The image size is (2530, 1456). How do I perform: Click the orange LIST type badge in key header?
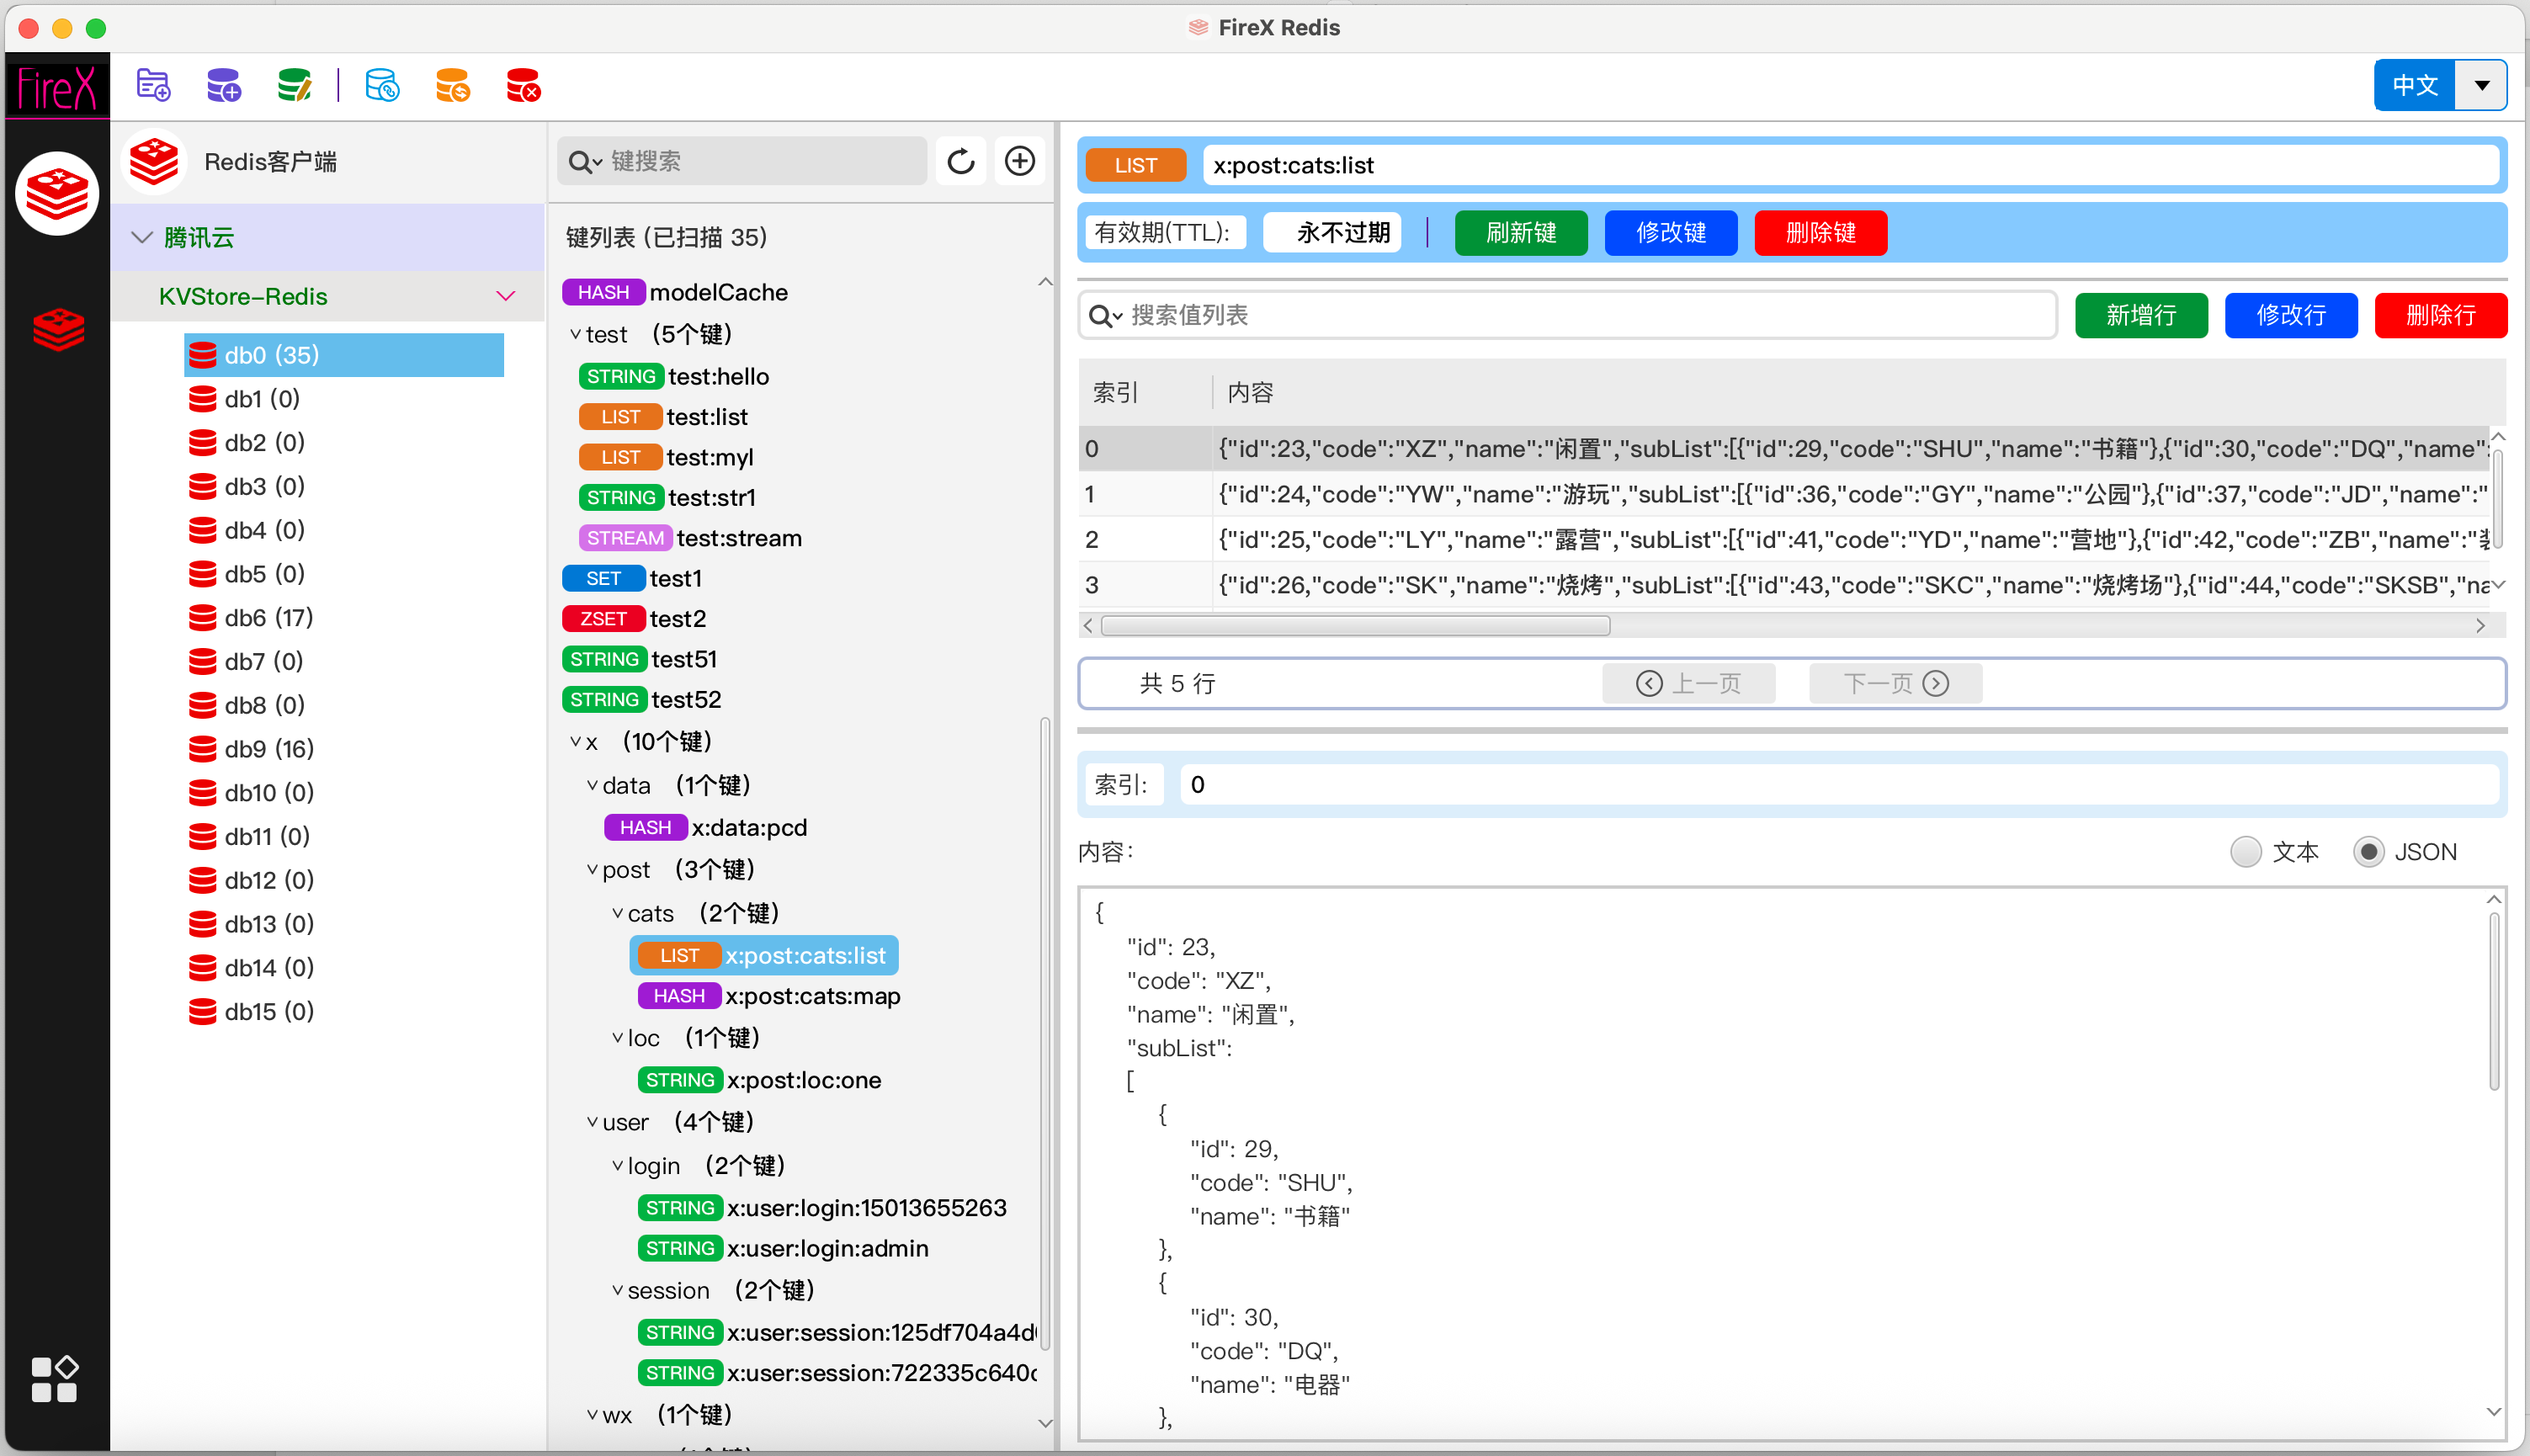pyautogui.click(x=1136, y=165)
